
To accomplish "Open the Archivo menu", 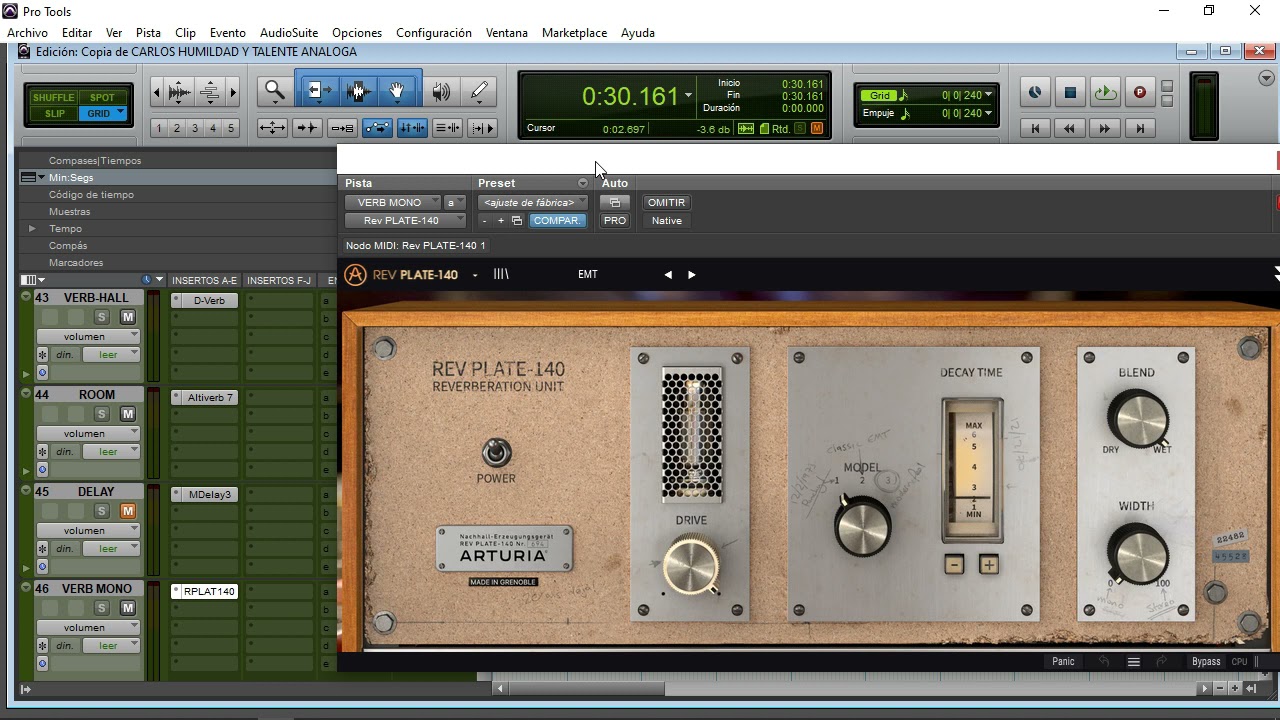I will (27, 33).
